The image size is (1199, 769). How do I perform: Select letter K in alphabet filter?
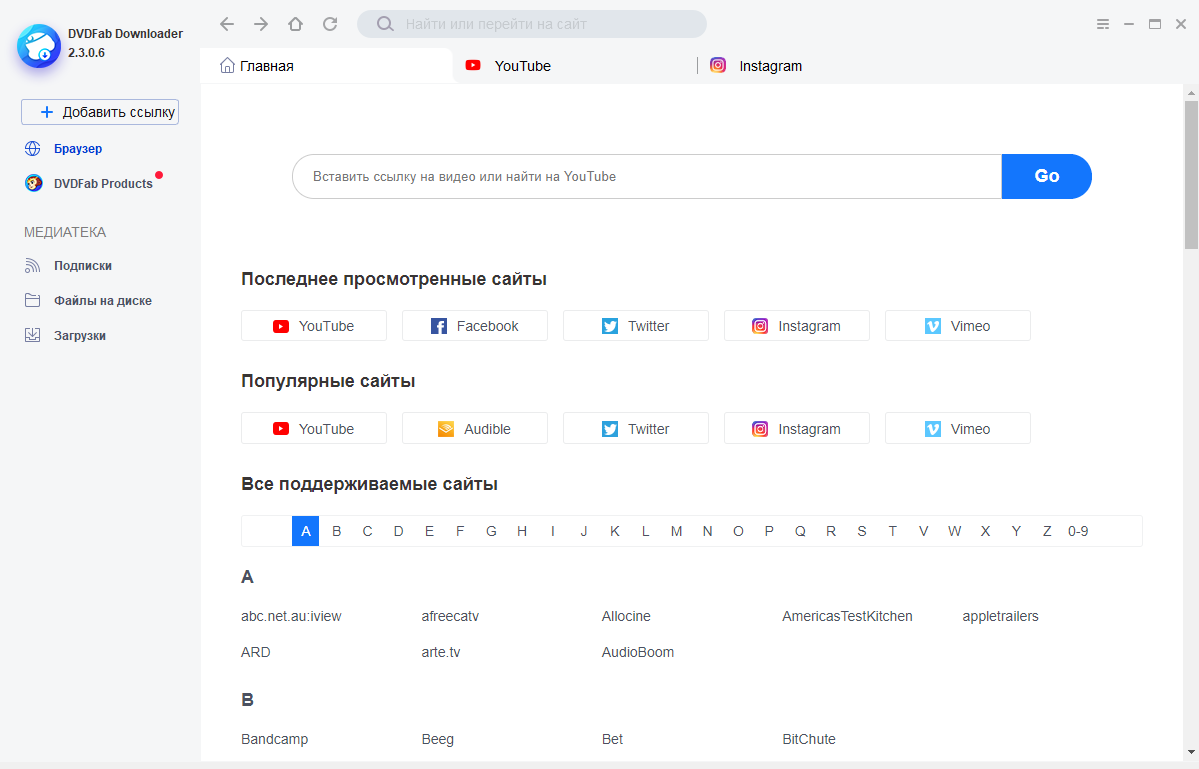(x=615, y=531)
